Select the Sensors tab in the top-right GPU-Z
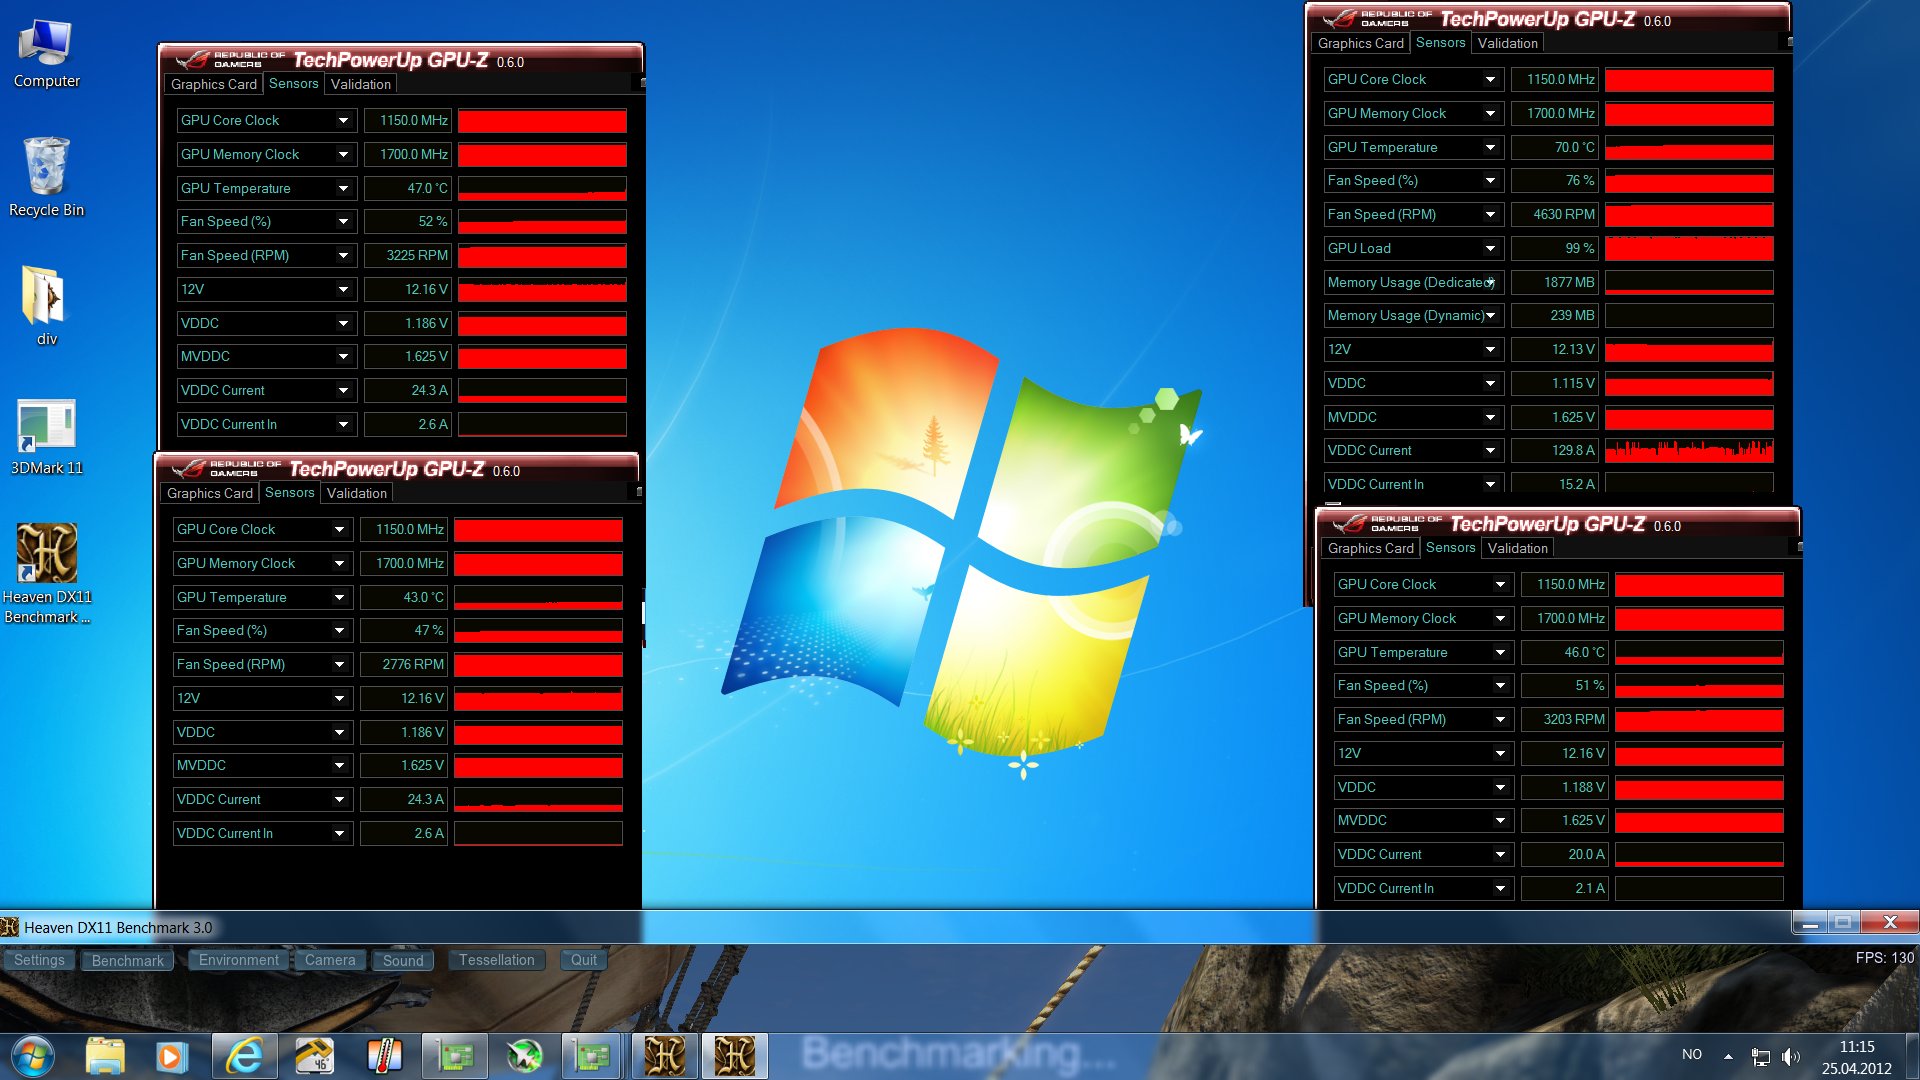The width and height of the screenshot is (1920, 1080). 1440,42
